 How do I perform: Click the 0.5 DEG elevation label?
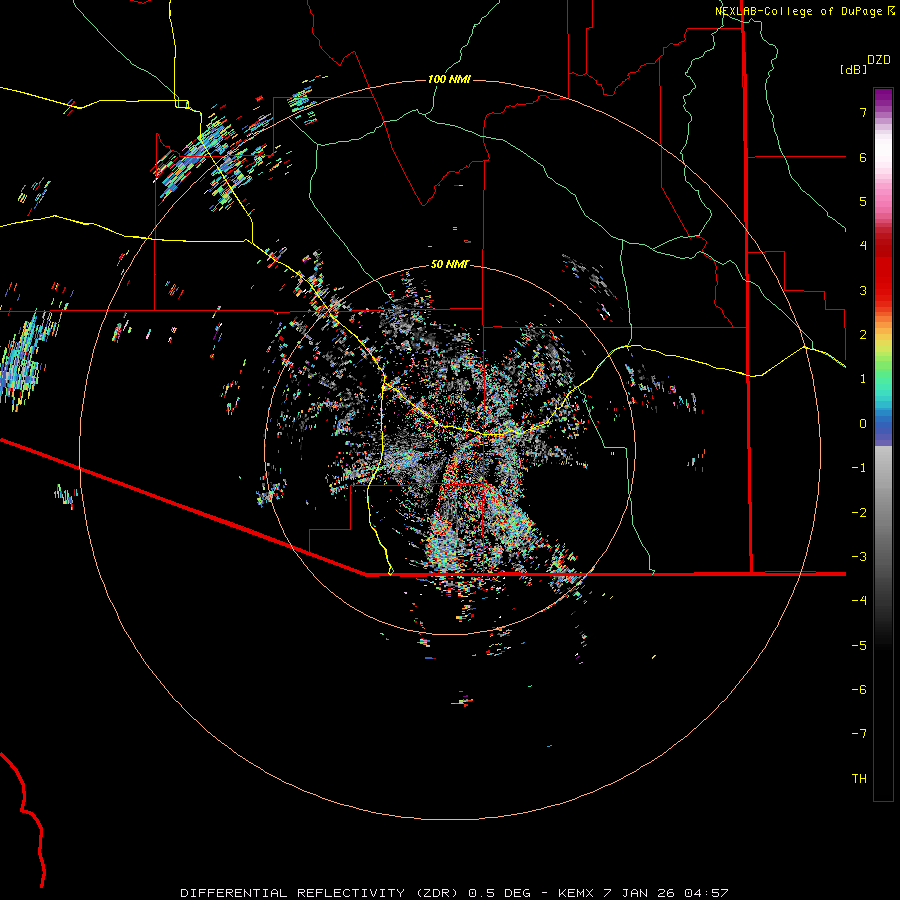pyautogui.click(x=499, y=893)
